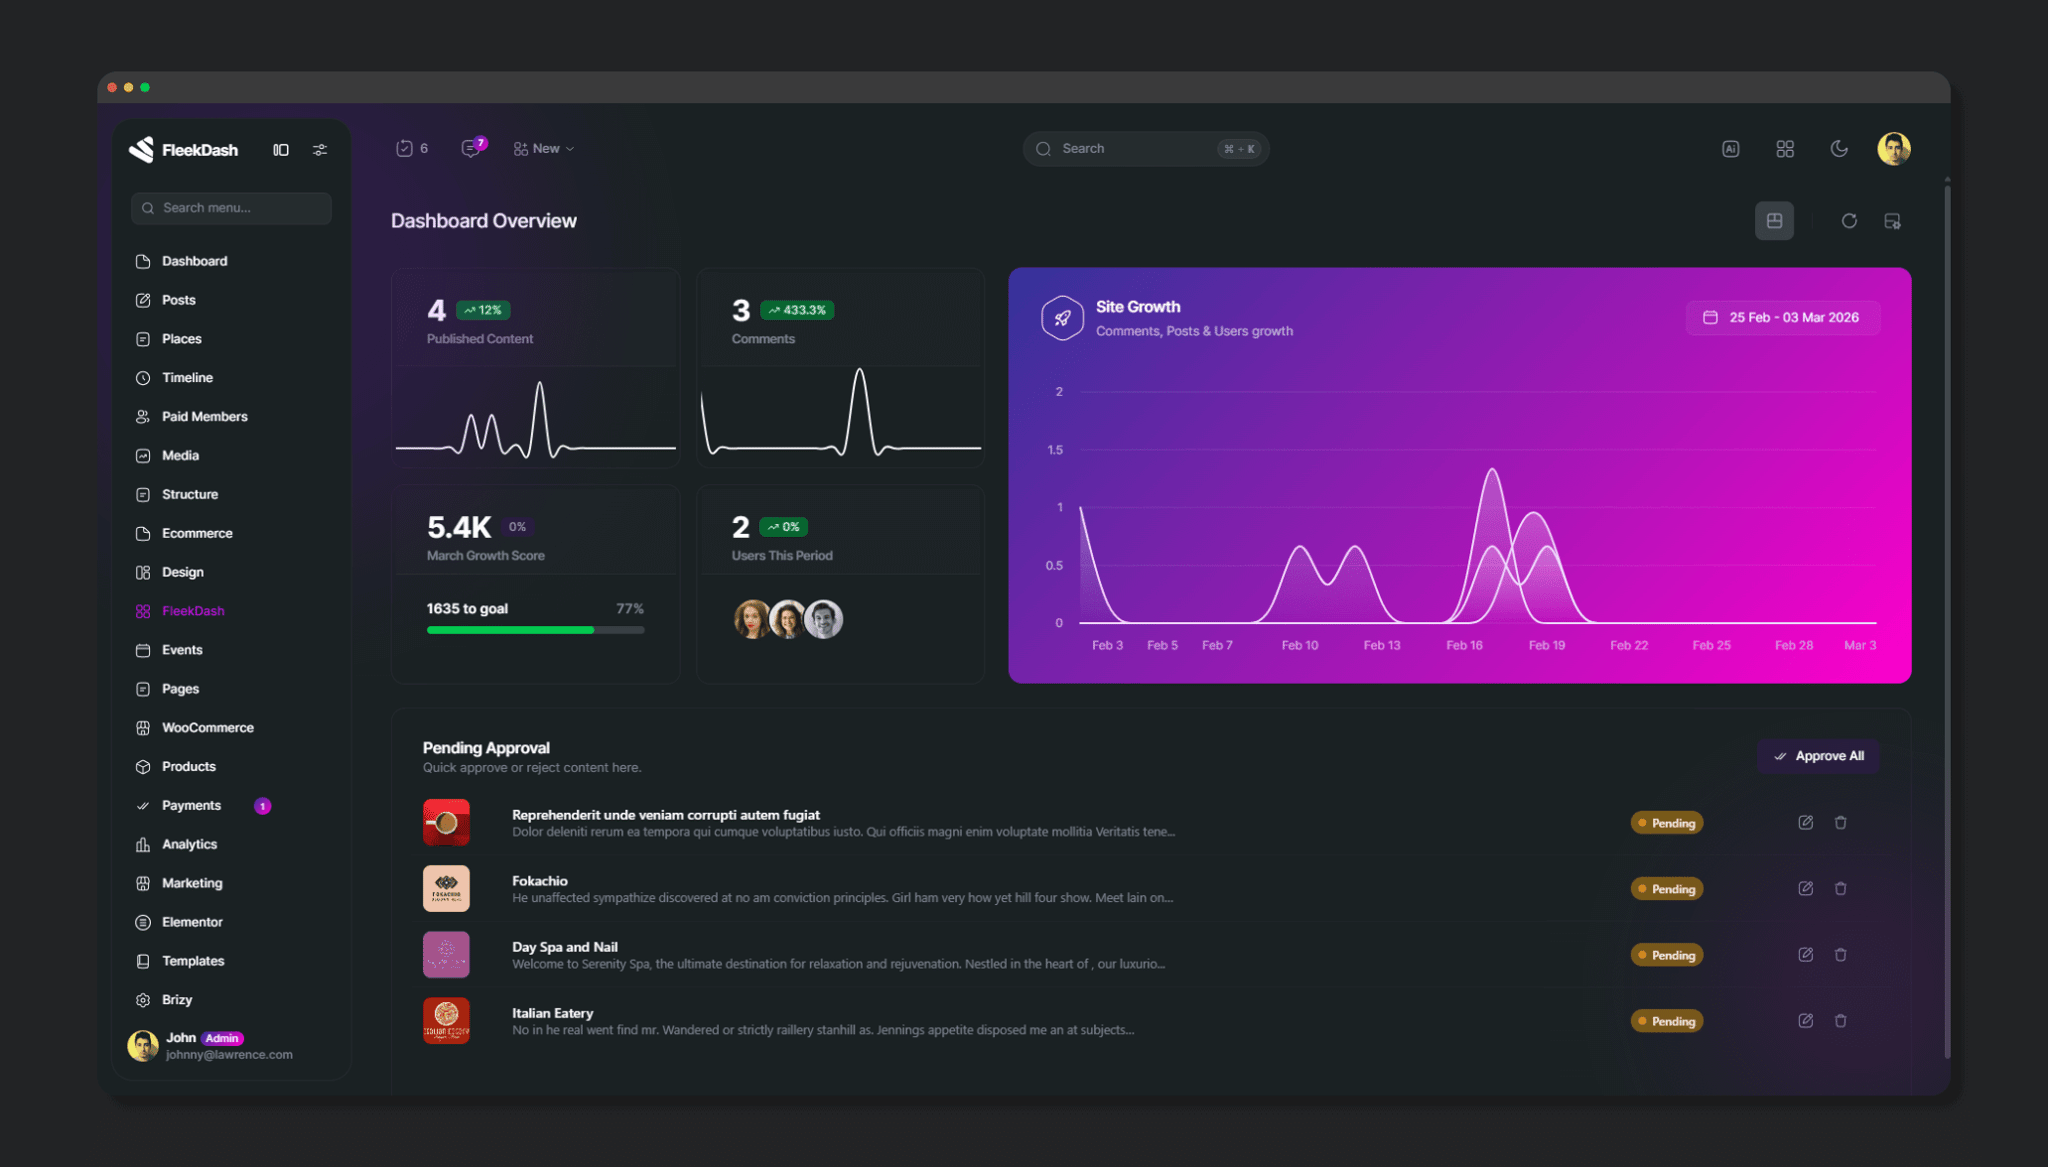The height and width of the screenshot is (1167, 2048).
Task: Click the Analytics chart icon
Action: click(143, 845)
